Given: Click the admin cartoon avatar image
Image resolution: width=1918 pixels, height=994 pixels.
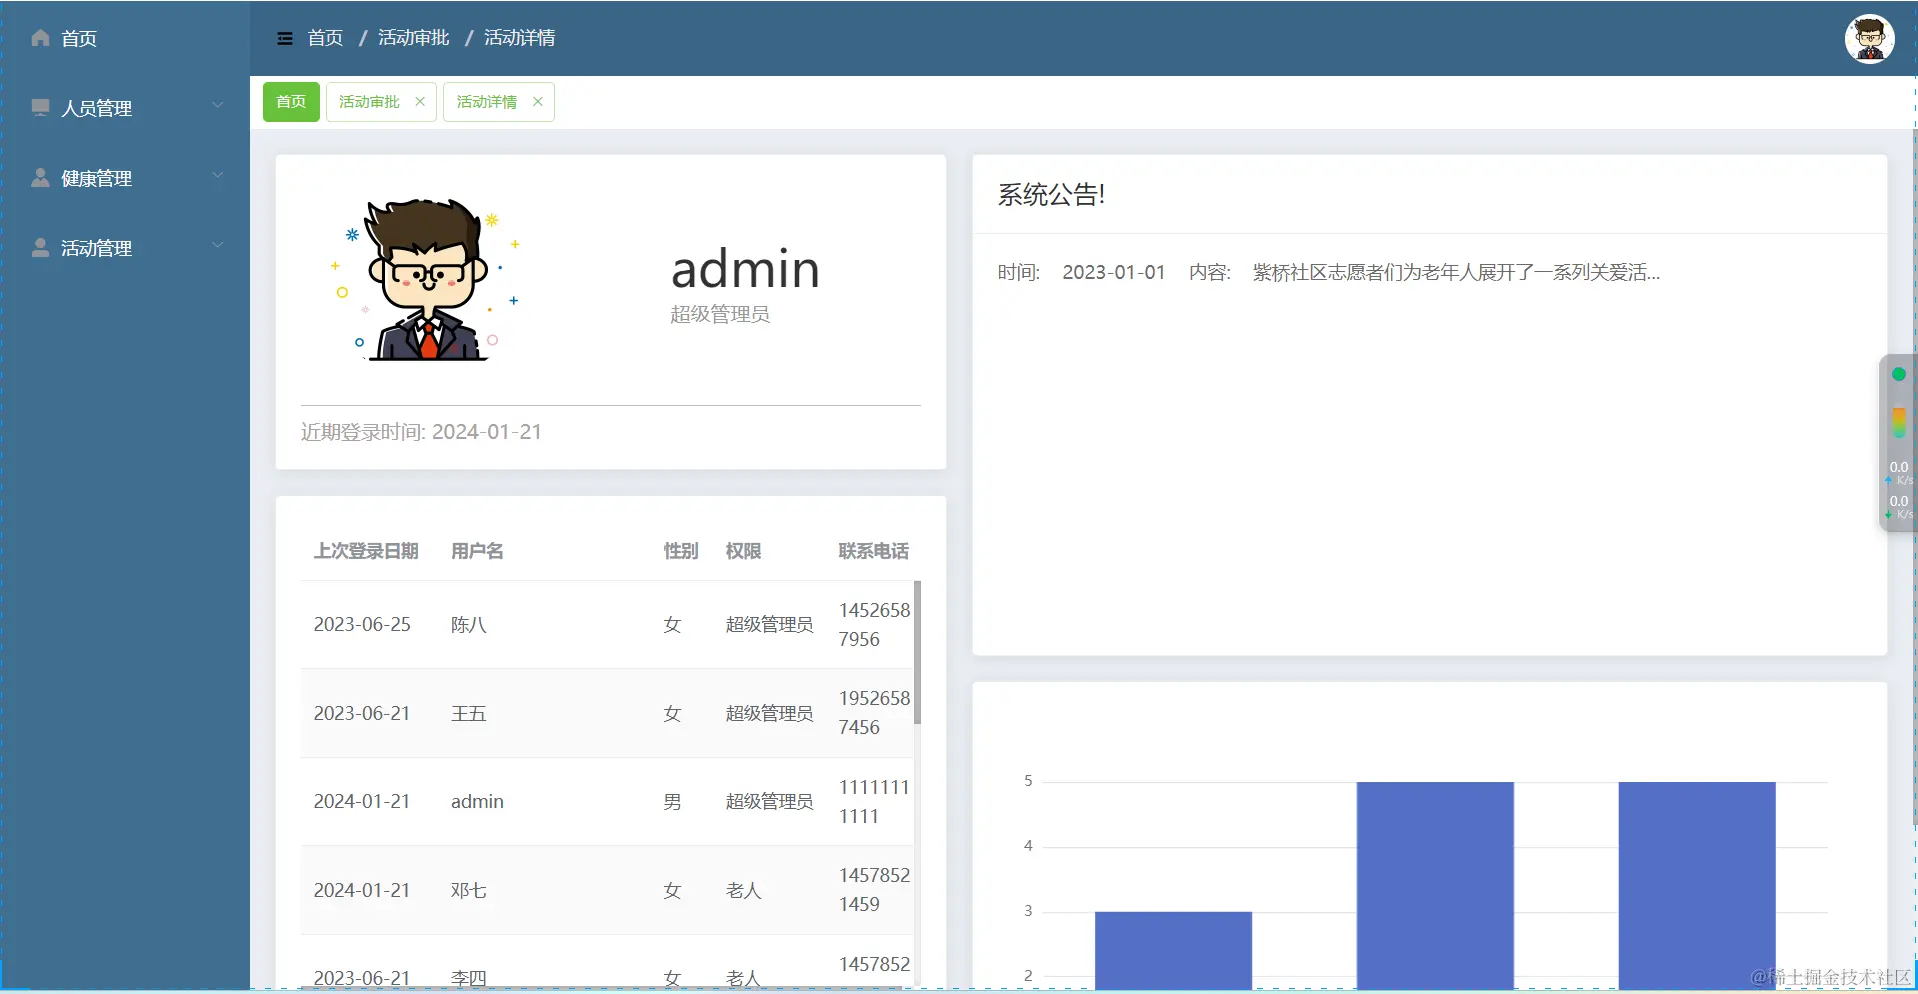Looking at the screenshot, I should tap(428, 279).
